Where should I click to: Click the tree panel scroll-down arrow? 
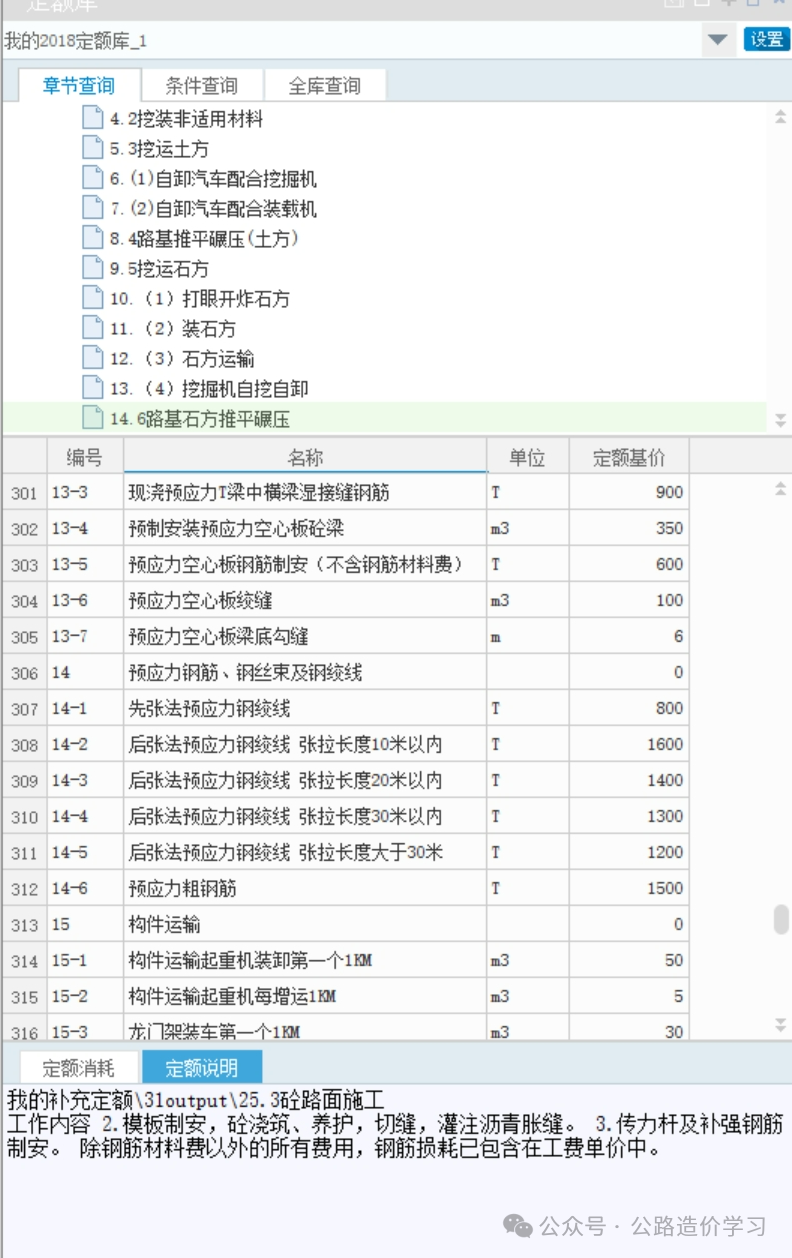780,420
